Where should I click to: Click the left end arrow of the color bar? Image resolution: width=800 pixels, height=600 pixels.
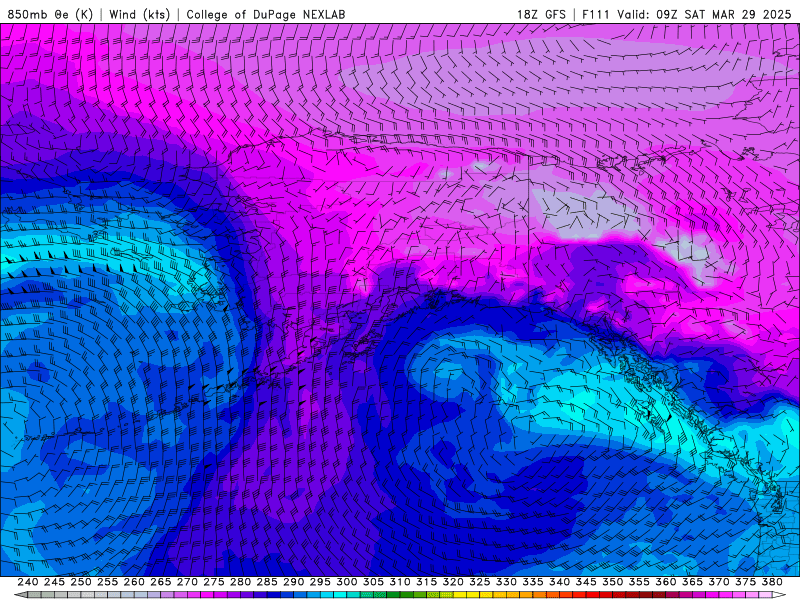point(21,594)
